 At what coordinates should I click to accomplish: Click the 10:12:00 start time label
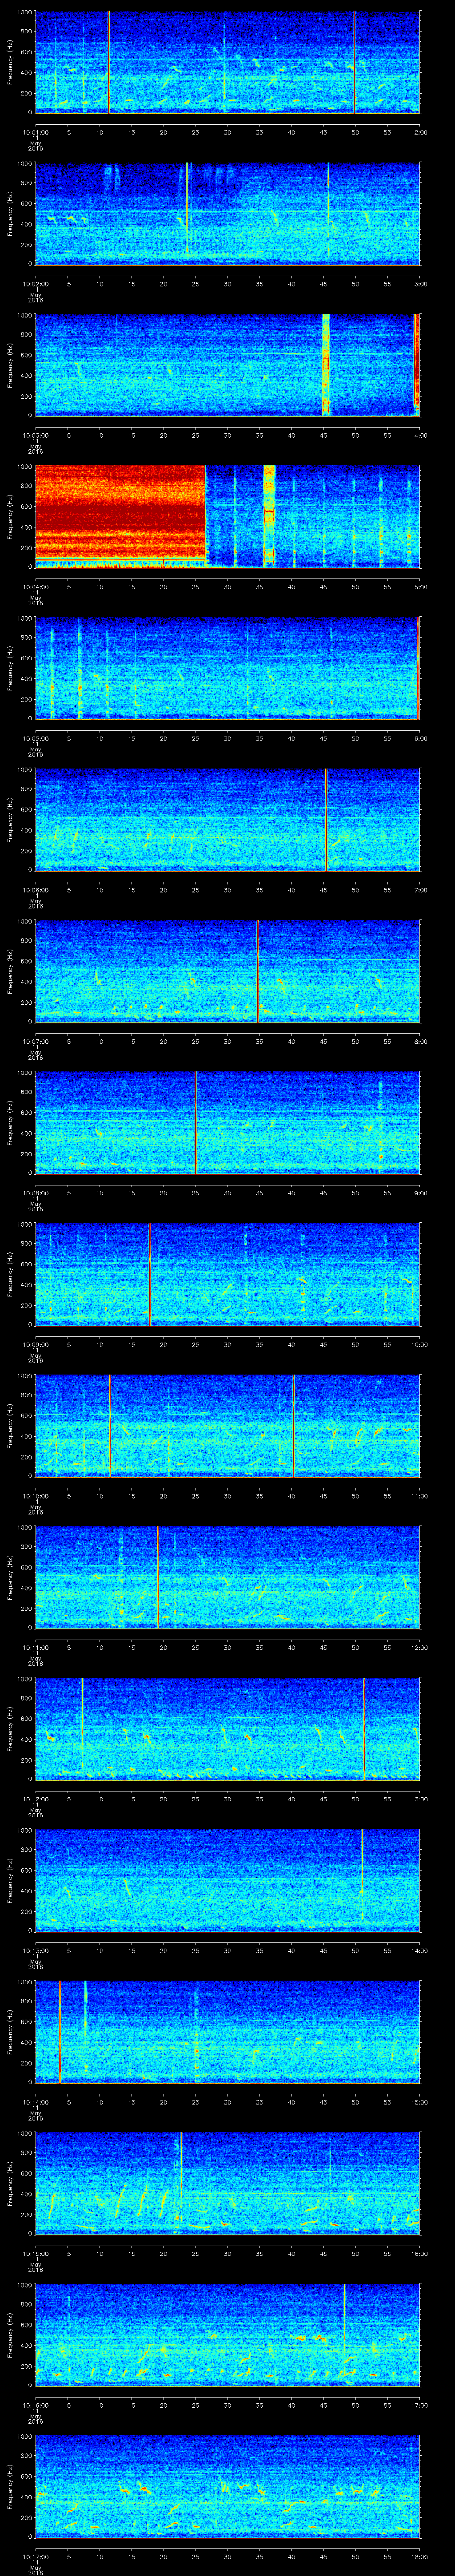(35, 1799)
